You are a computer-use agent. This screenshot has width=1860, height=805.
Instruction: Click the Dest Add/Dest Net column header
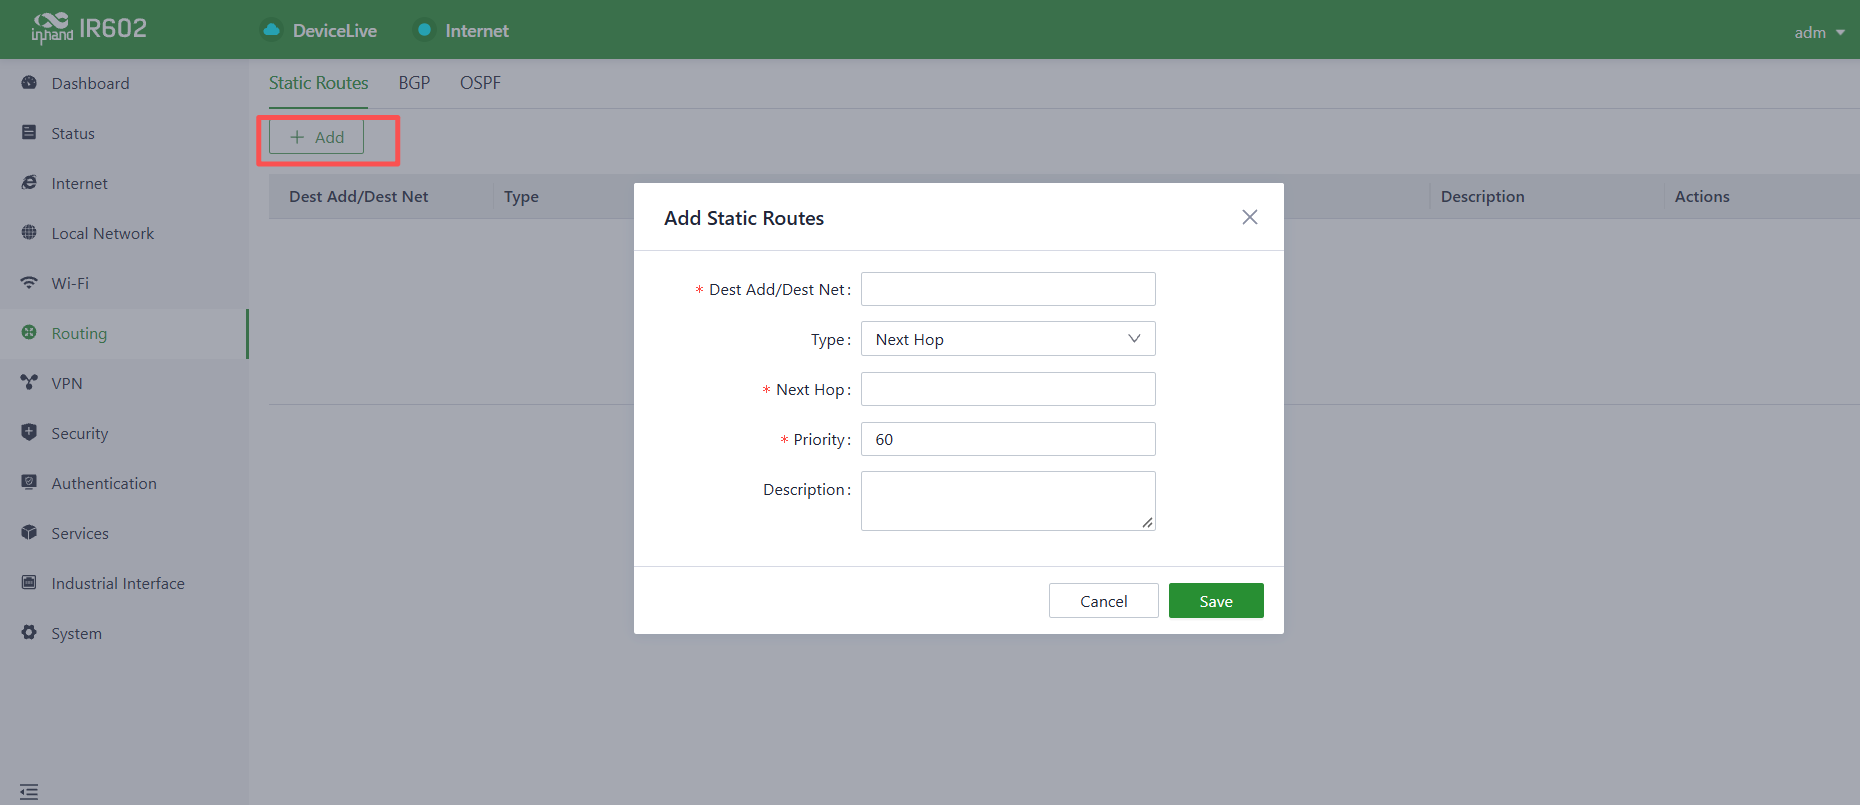pyautogui.click(x=359, y=197)
